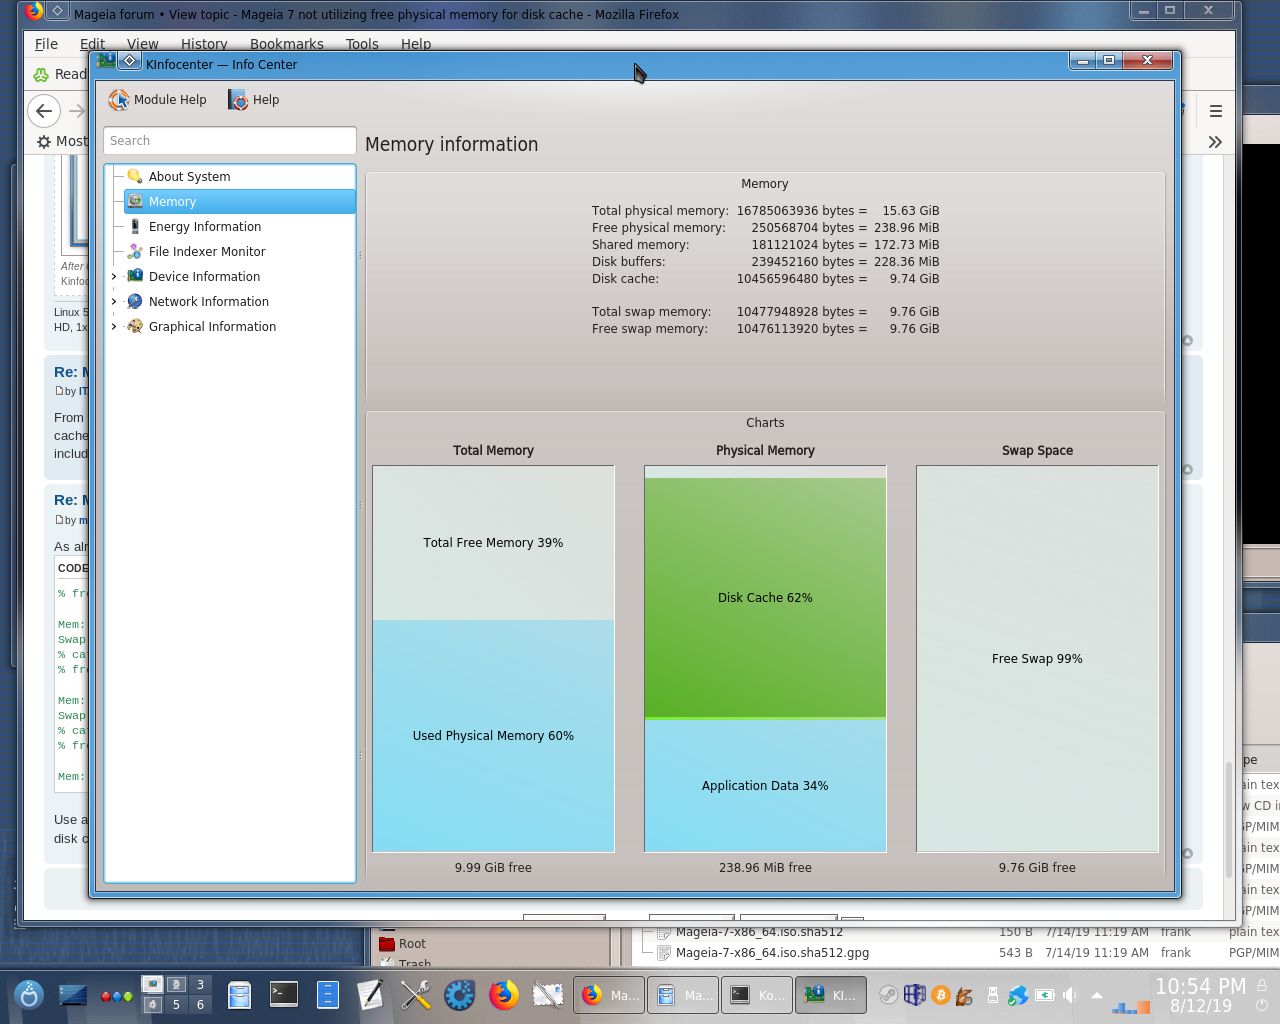This screenshot has height=1024, width=1280.
Task: Click the File Indexer Monitor icon
Action: (x=135, y=252)
